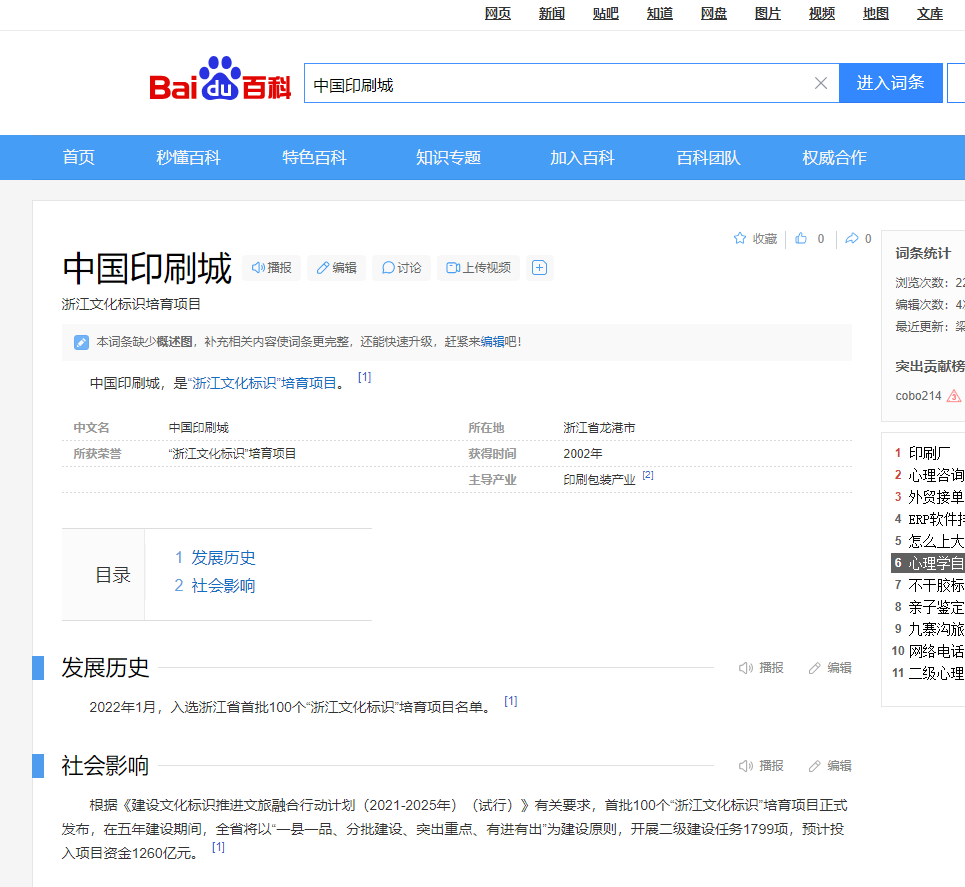Click the 收藏 star icon

click(x=740, y=238)
